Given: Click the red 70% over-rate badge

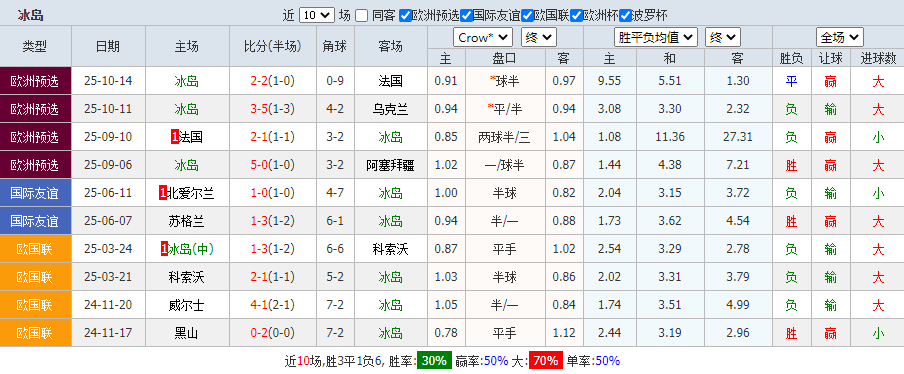Looking at the screenshot, I should tap(545, 361).
